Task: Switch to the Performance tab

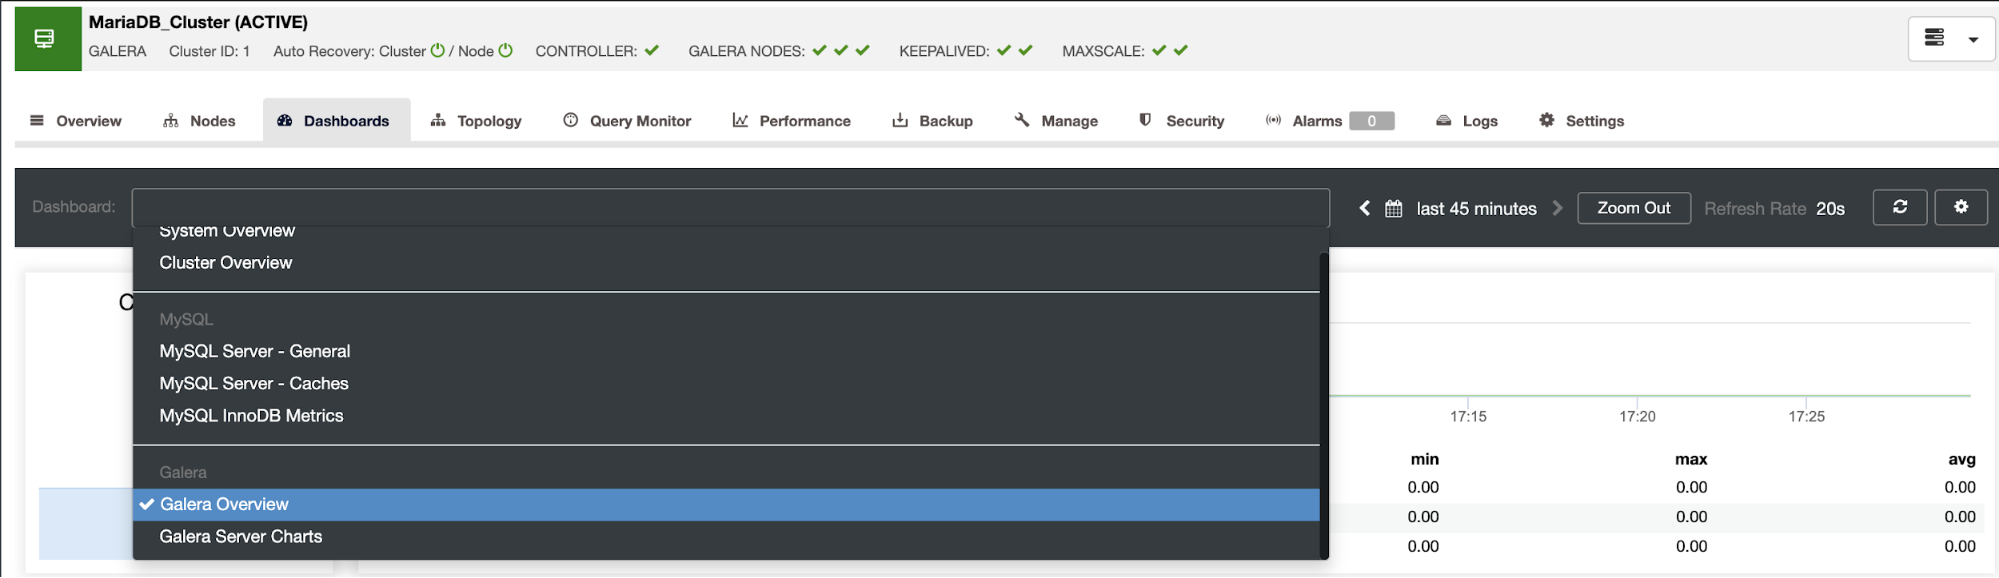Action: click(792, 121)
